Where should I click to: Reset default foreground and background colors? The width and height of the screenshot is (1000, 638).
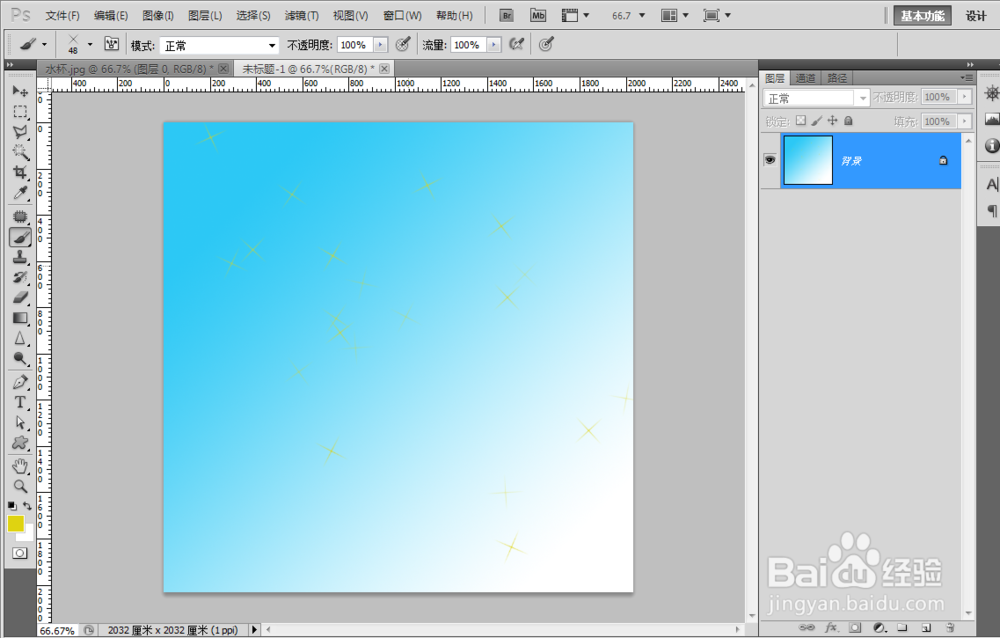(x=12, y=506)
